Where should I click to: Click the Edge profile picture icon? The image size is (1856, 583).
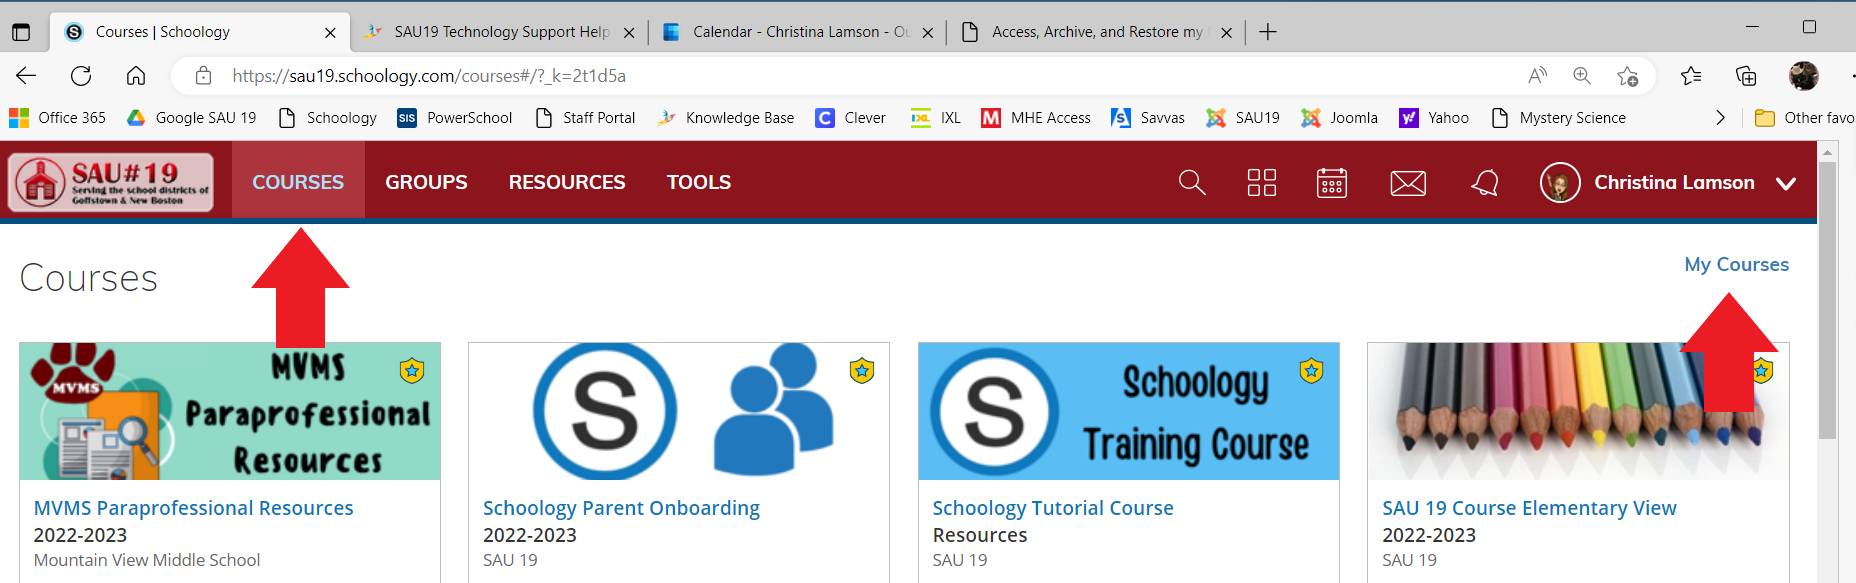tap(1804, 76)
